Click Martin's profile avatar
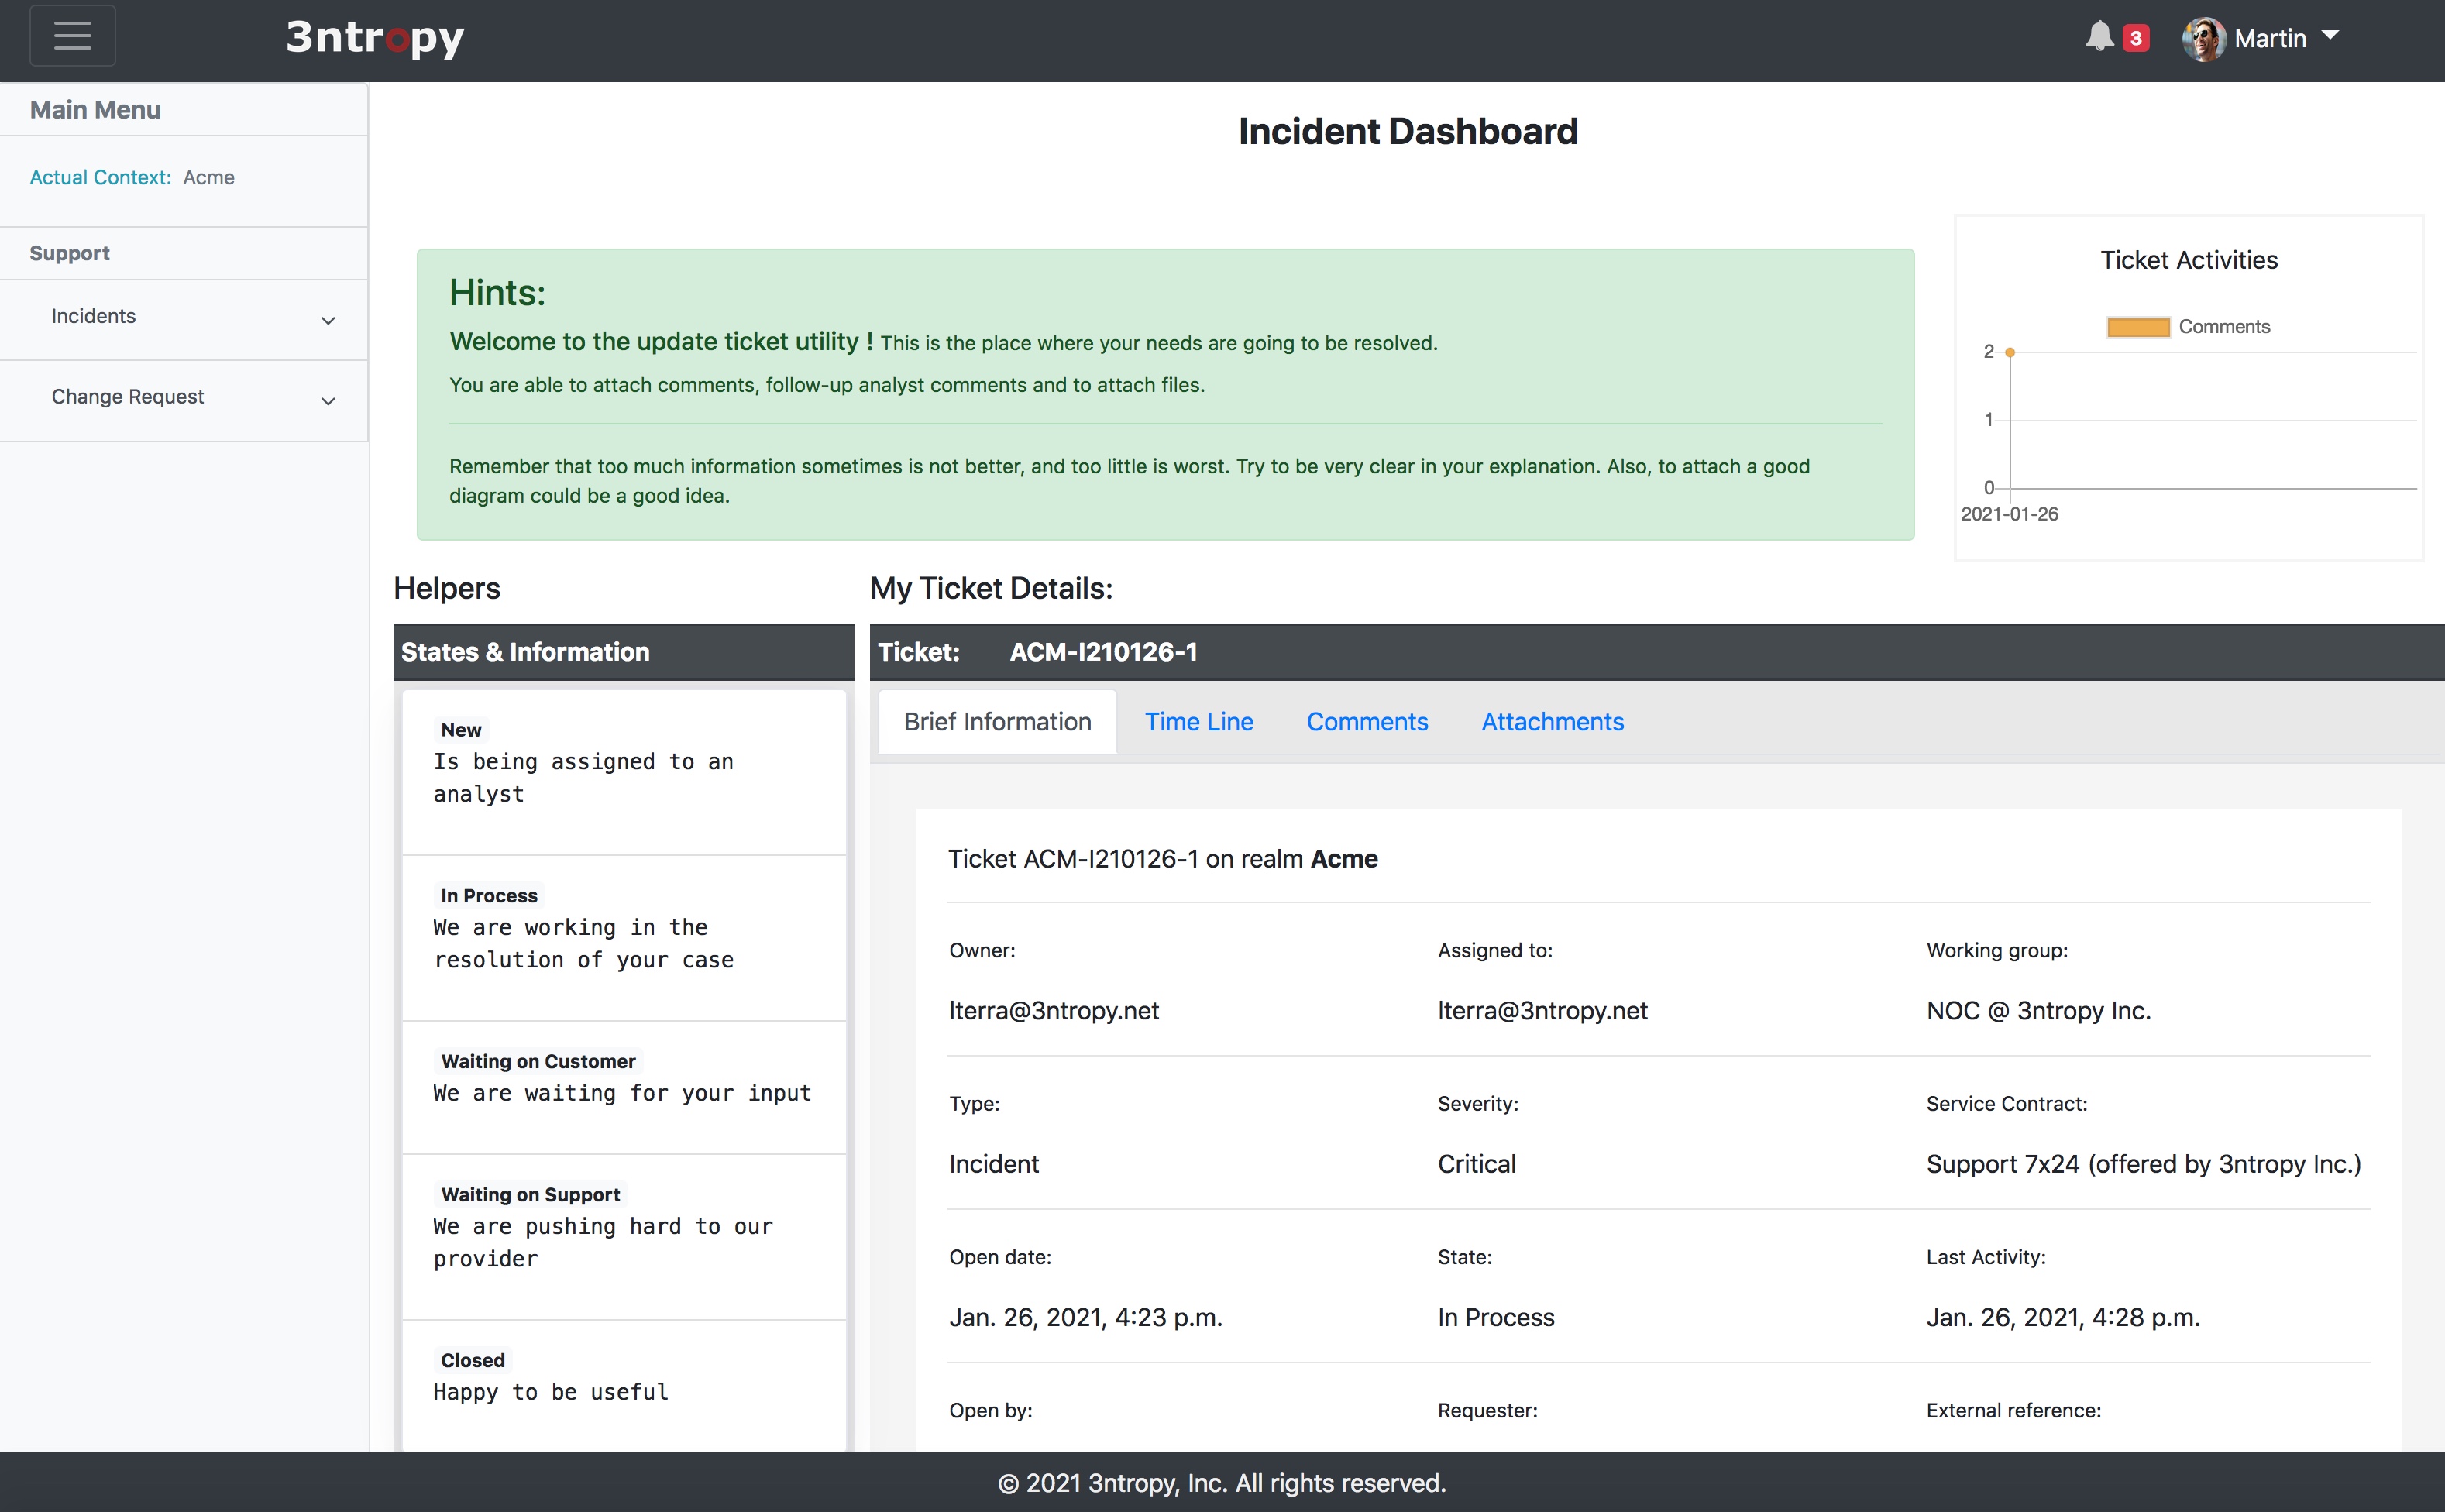2445x1512 pixels. click(2203, 39)
